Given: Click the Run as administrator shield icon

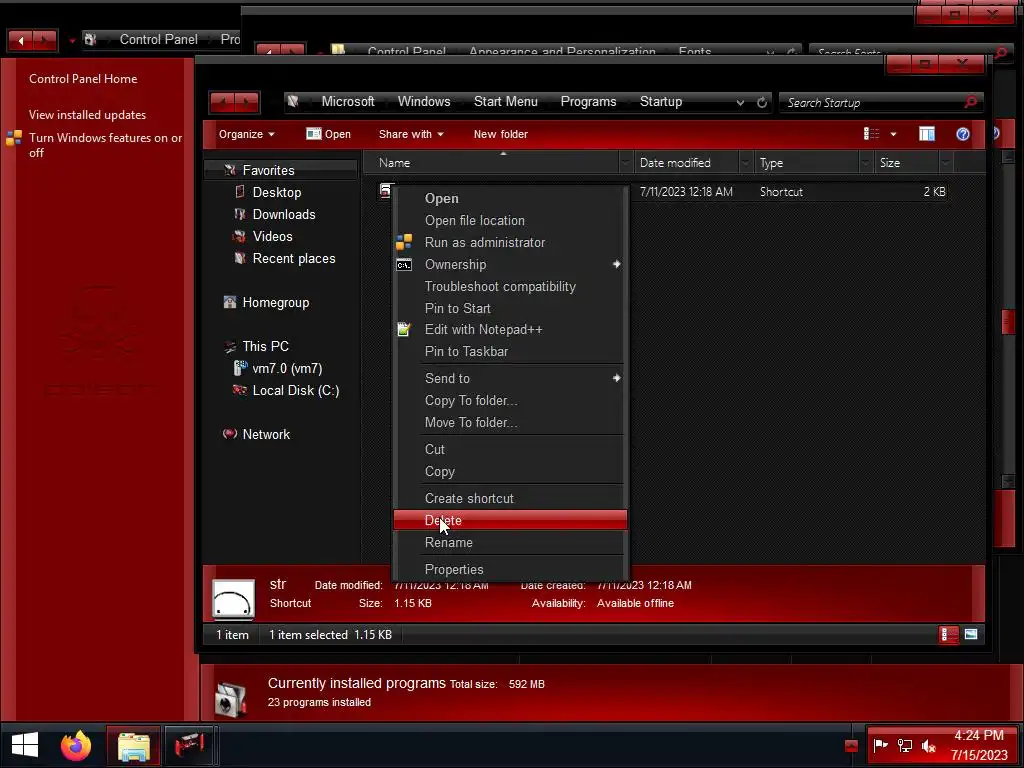Looking at the screenshot, I should 404,242.
